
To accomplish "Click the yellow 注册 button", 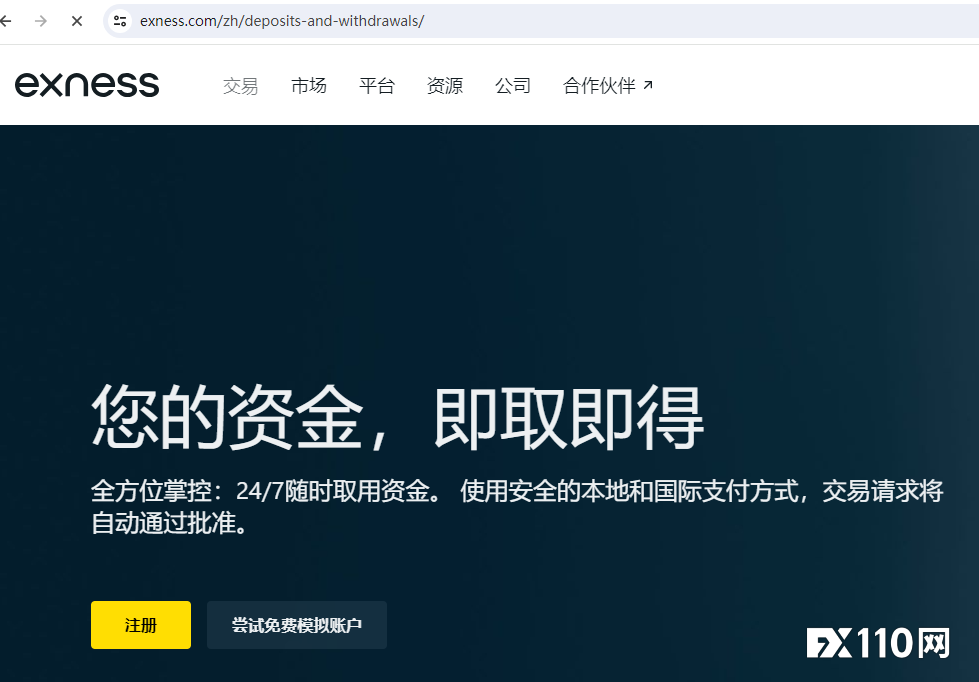I will click(x=141, y=625).
